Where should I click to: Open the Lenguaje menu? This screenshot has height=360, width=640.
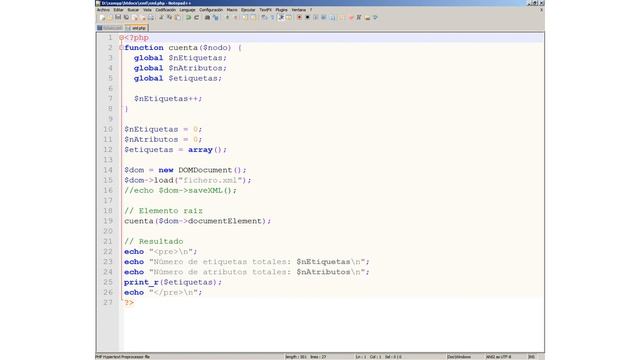187,10
